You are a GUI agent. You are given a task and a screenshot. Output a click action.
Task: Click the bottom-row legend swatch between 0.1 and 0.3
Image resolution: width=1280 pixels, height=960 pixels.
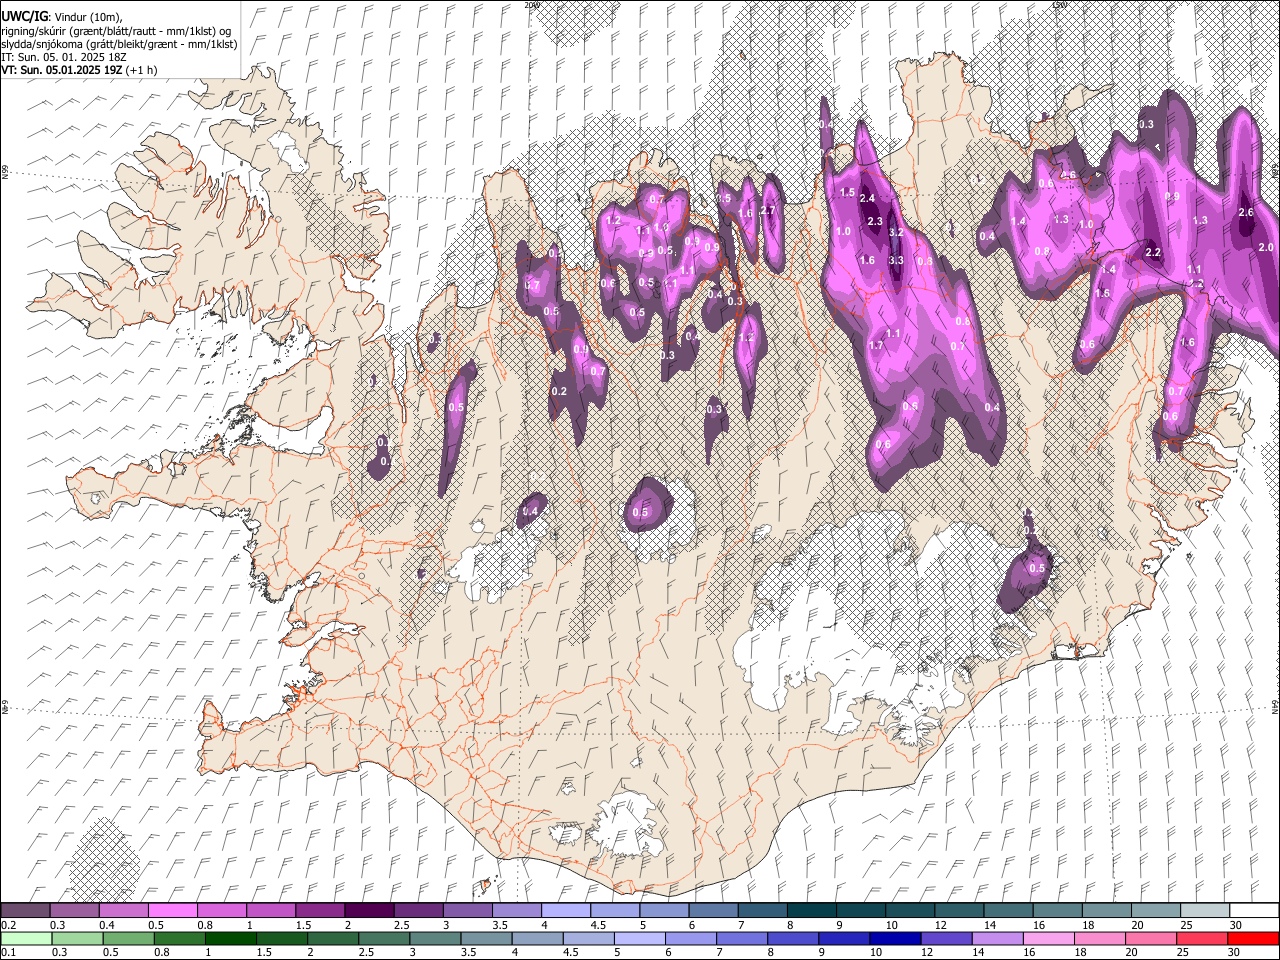pos(26,938)
